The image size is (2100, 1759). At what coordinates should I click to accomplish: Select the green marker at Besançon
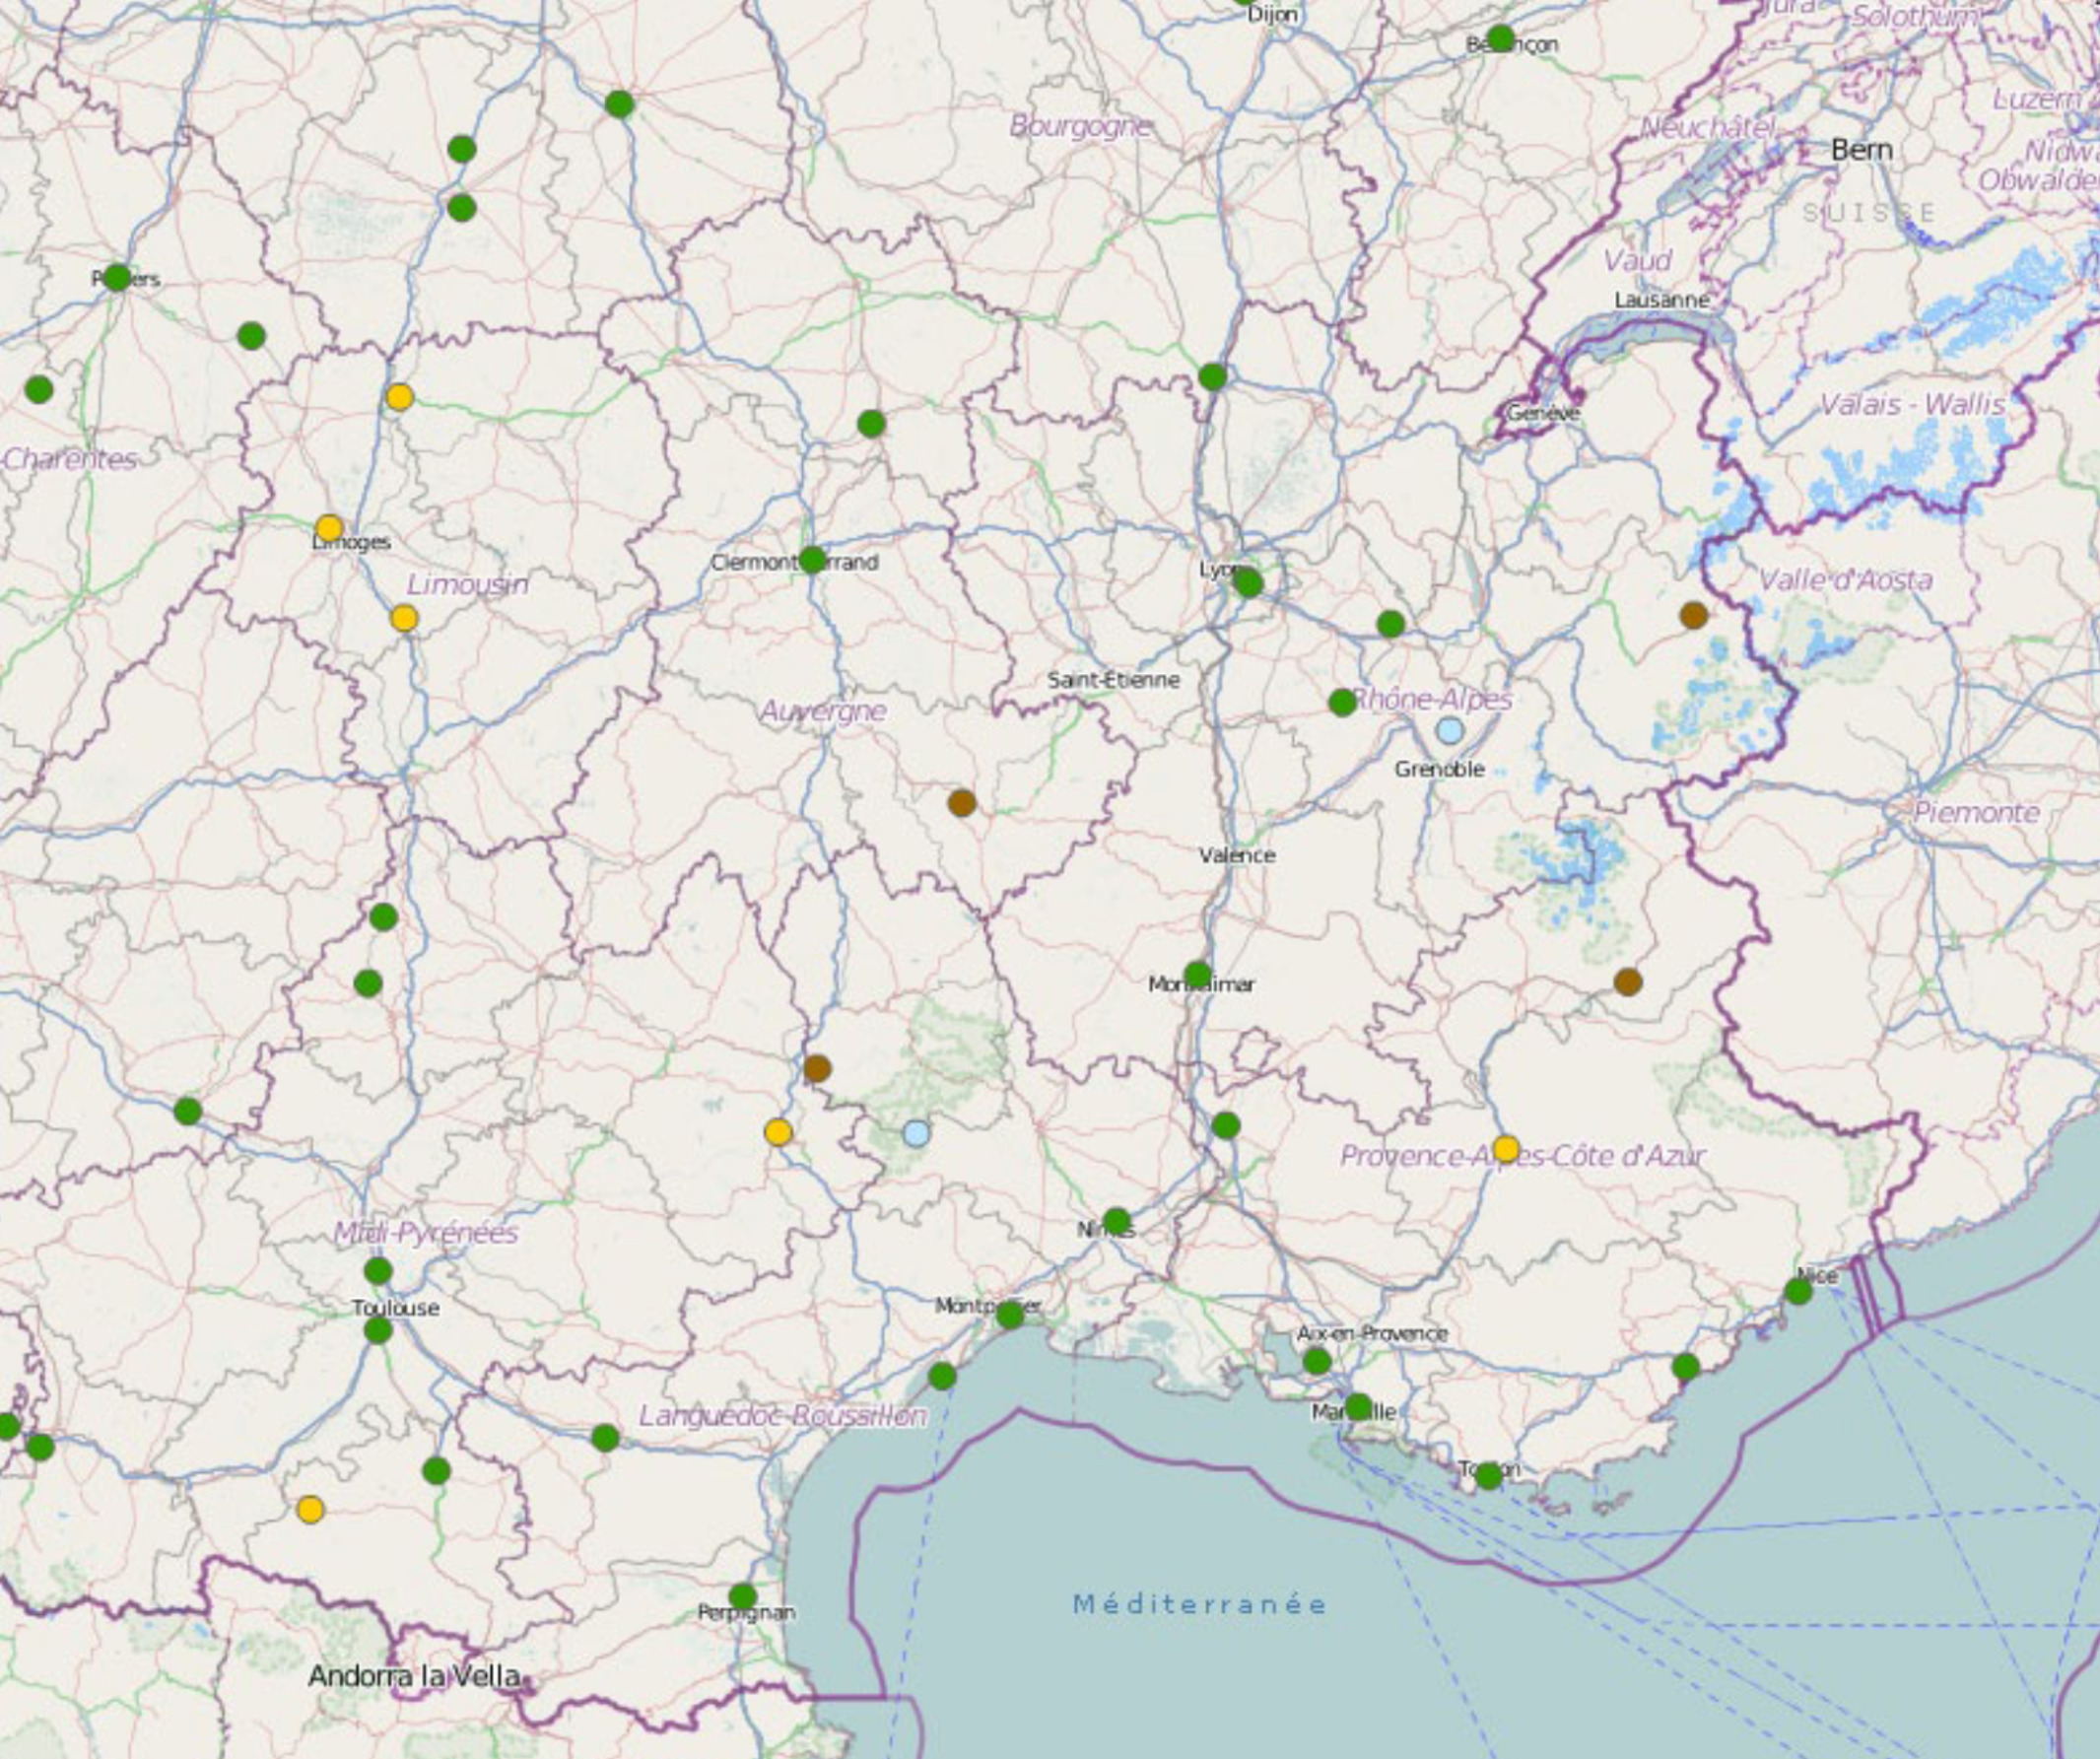[x=1500, y=39]
